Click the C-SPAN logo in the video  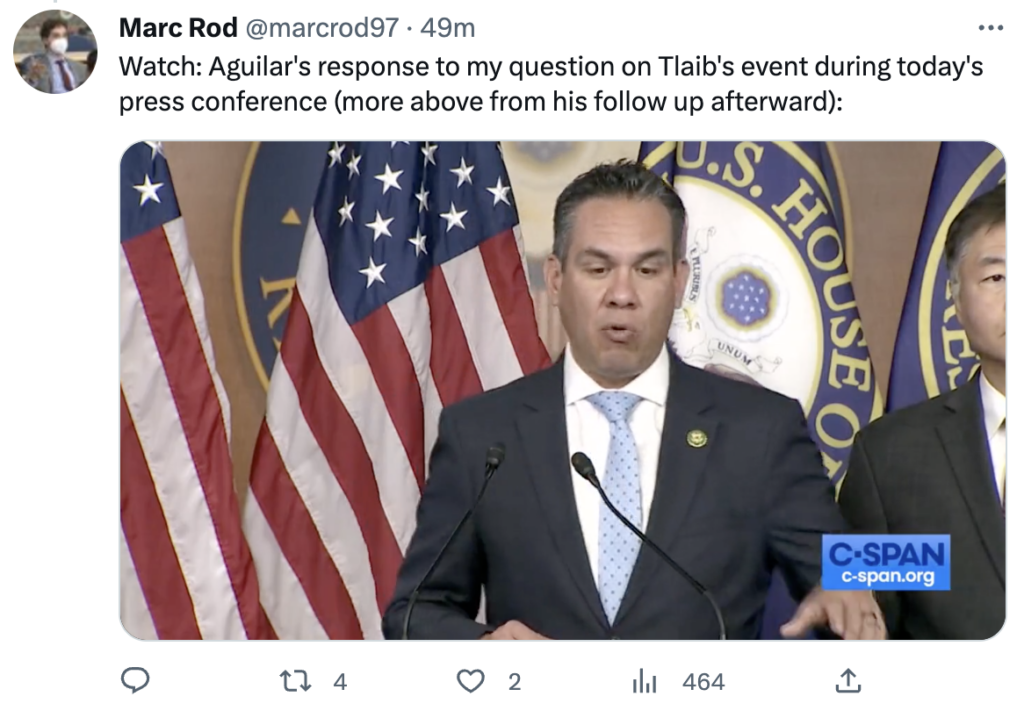pos(885,553)
